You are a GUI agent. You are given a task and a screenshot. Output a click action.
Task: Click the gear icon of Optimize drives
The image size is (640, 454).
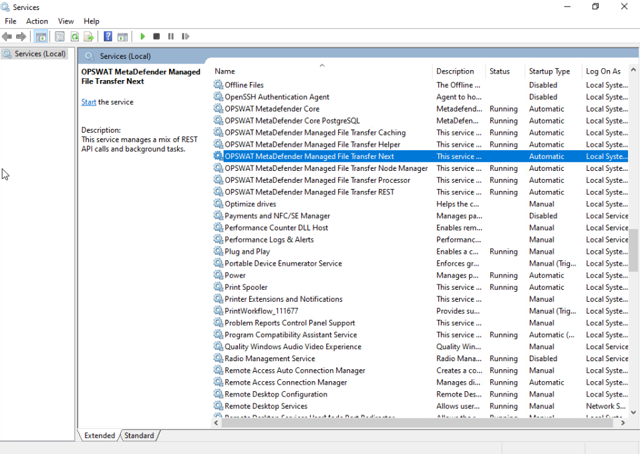218,204
